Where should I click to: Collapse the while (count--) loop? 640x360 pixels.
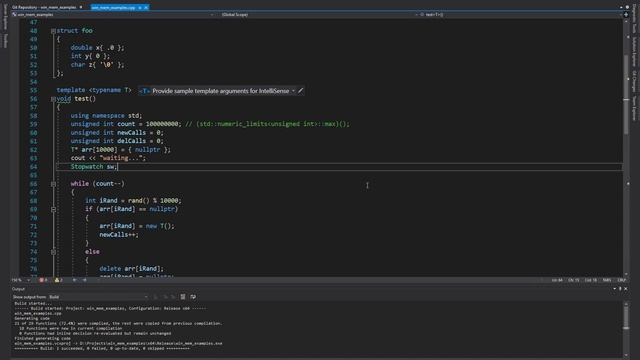(x=53, y=184)
